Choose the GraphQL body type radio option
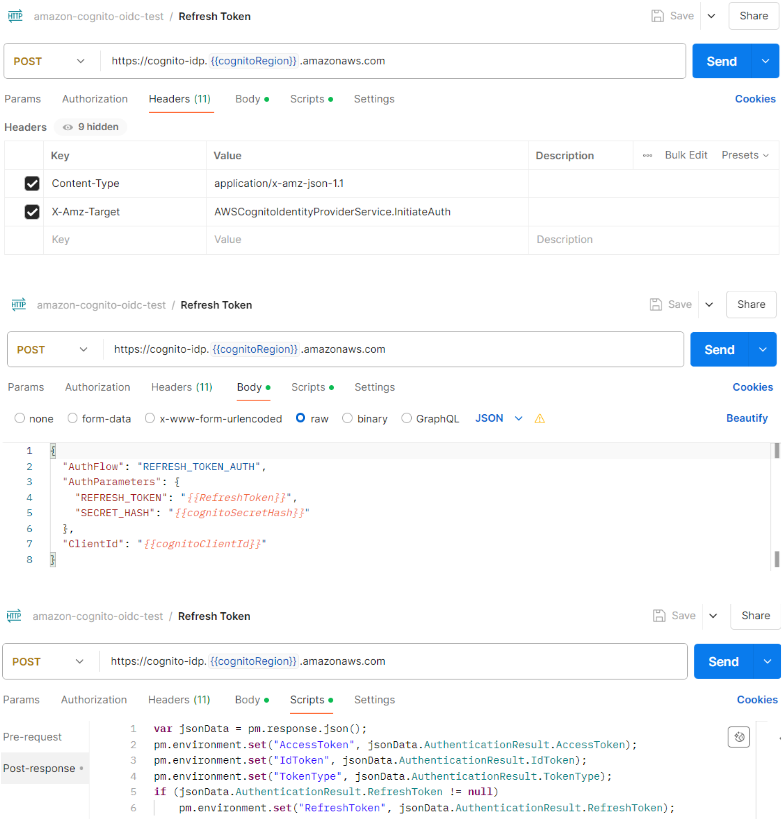Screen dimensions: 782x819 click(x=406, y=419)
